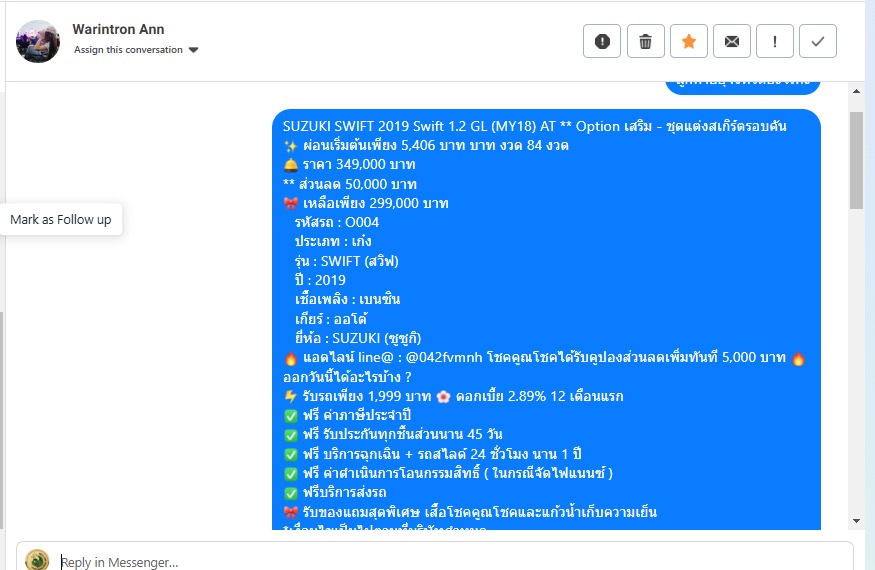This screenshot has width=875, height=570.
Task: Click the partially visible message bubble at top
Action: click(743, 88)
